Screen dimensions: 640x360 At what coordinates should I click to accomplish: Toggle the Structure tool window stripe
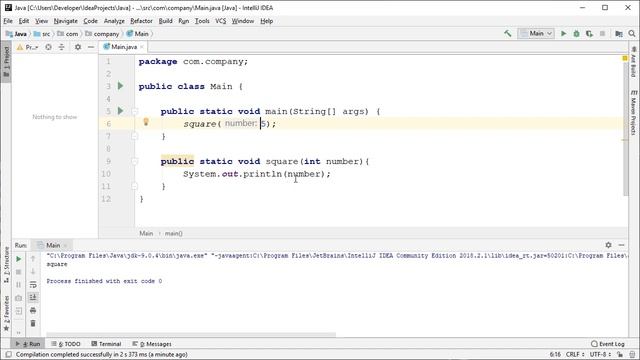click(6, 265)
